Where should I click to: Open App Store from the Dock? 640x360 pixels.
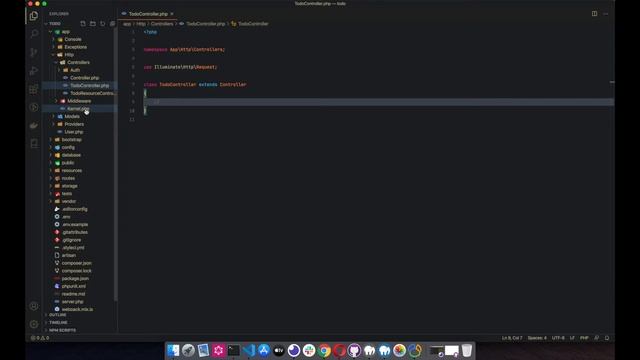pyautogui.click(x=264, y=350)
